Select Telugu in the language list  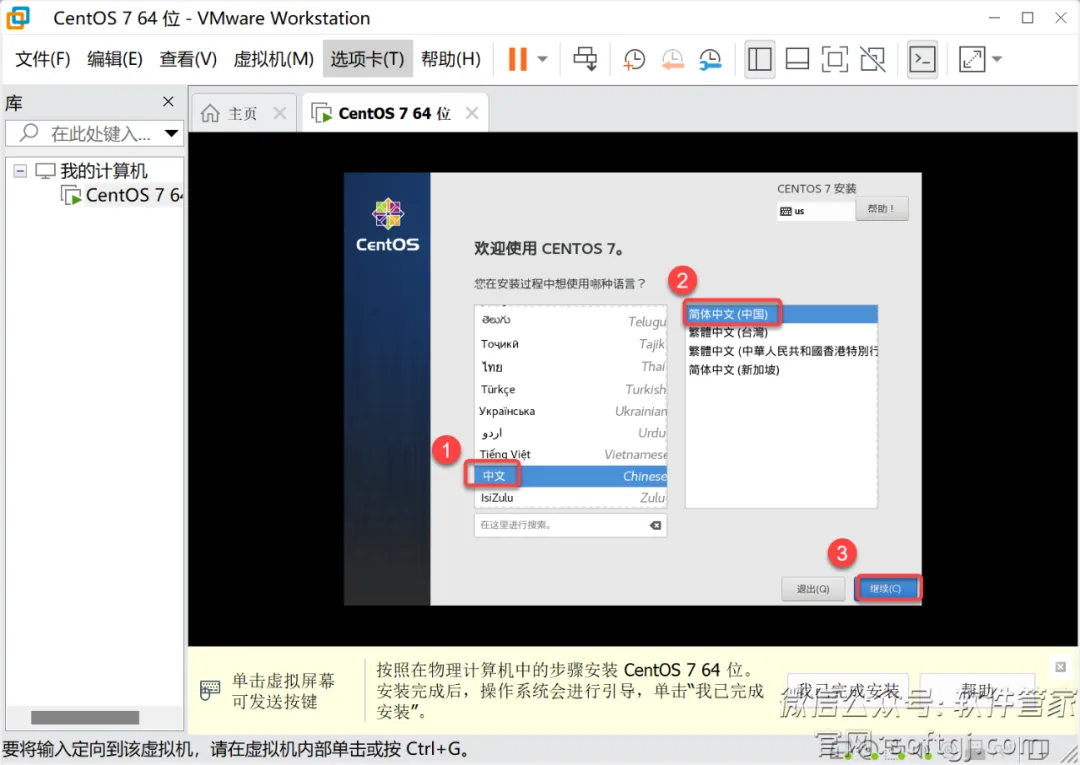tap(570, 321)
